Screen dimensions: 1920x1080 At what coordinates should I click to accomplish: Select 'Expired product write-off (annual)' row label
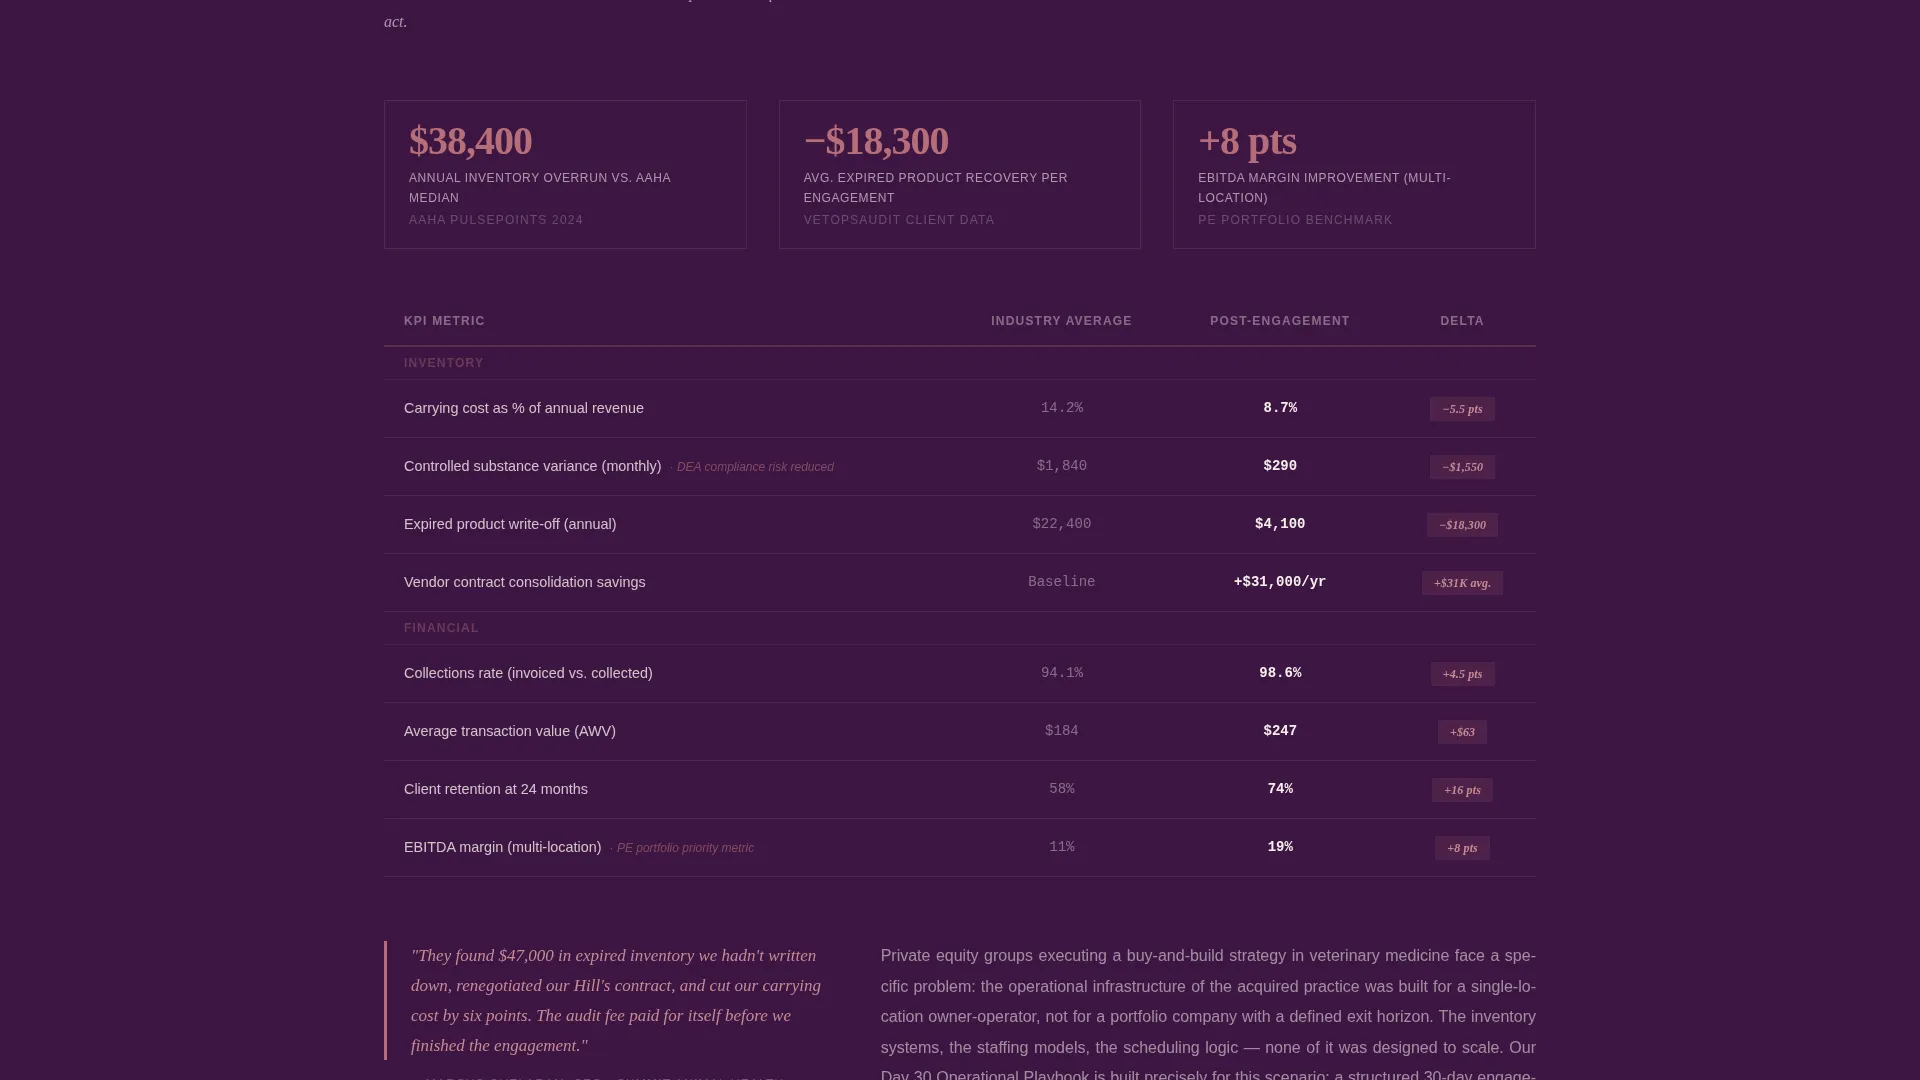pos(510,524)
